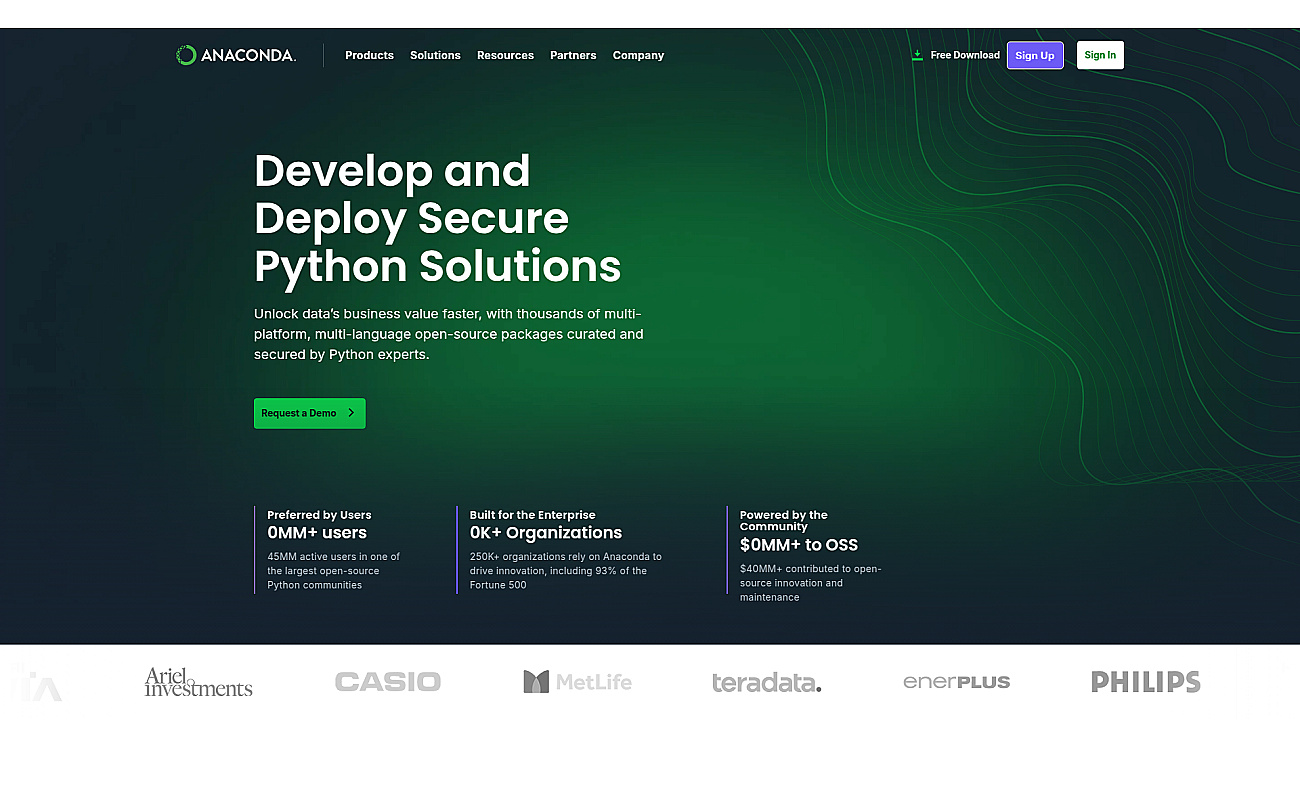Click the purple Sign Up button
Image resolution: width=1300 pixels, height=788 pixels.
pyautogui.click(x=1035, y=55)
